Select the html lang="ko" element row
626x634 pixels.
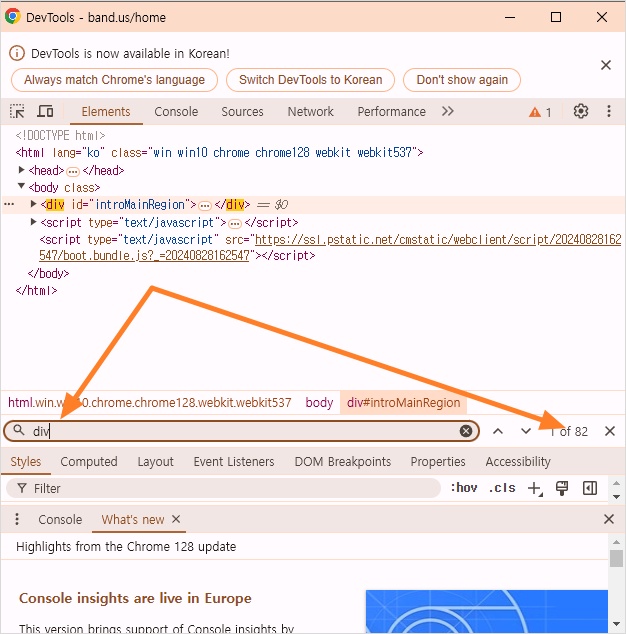point(219,152)
